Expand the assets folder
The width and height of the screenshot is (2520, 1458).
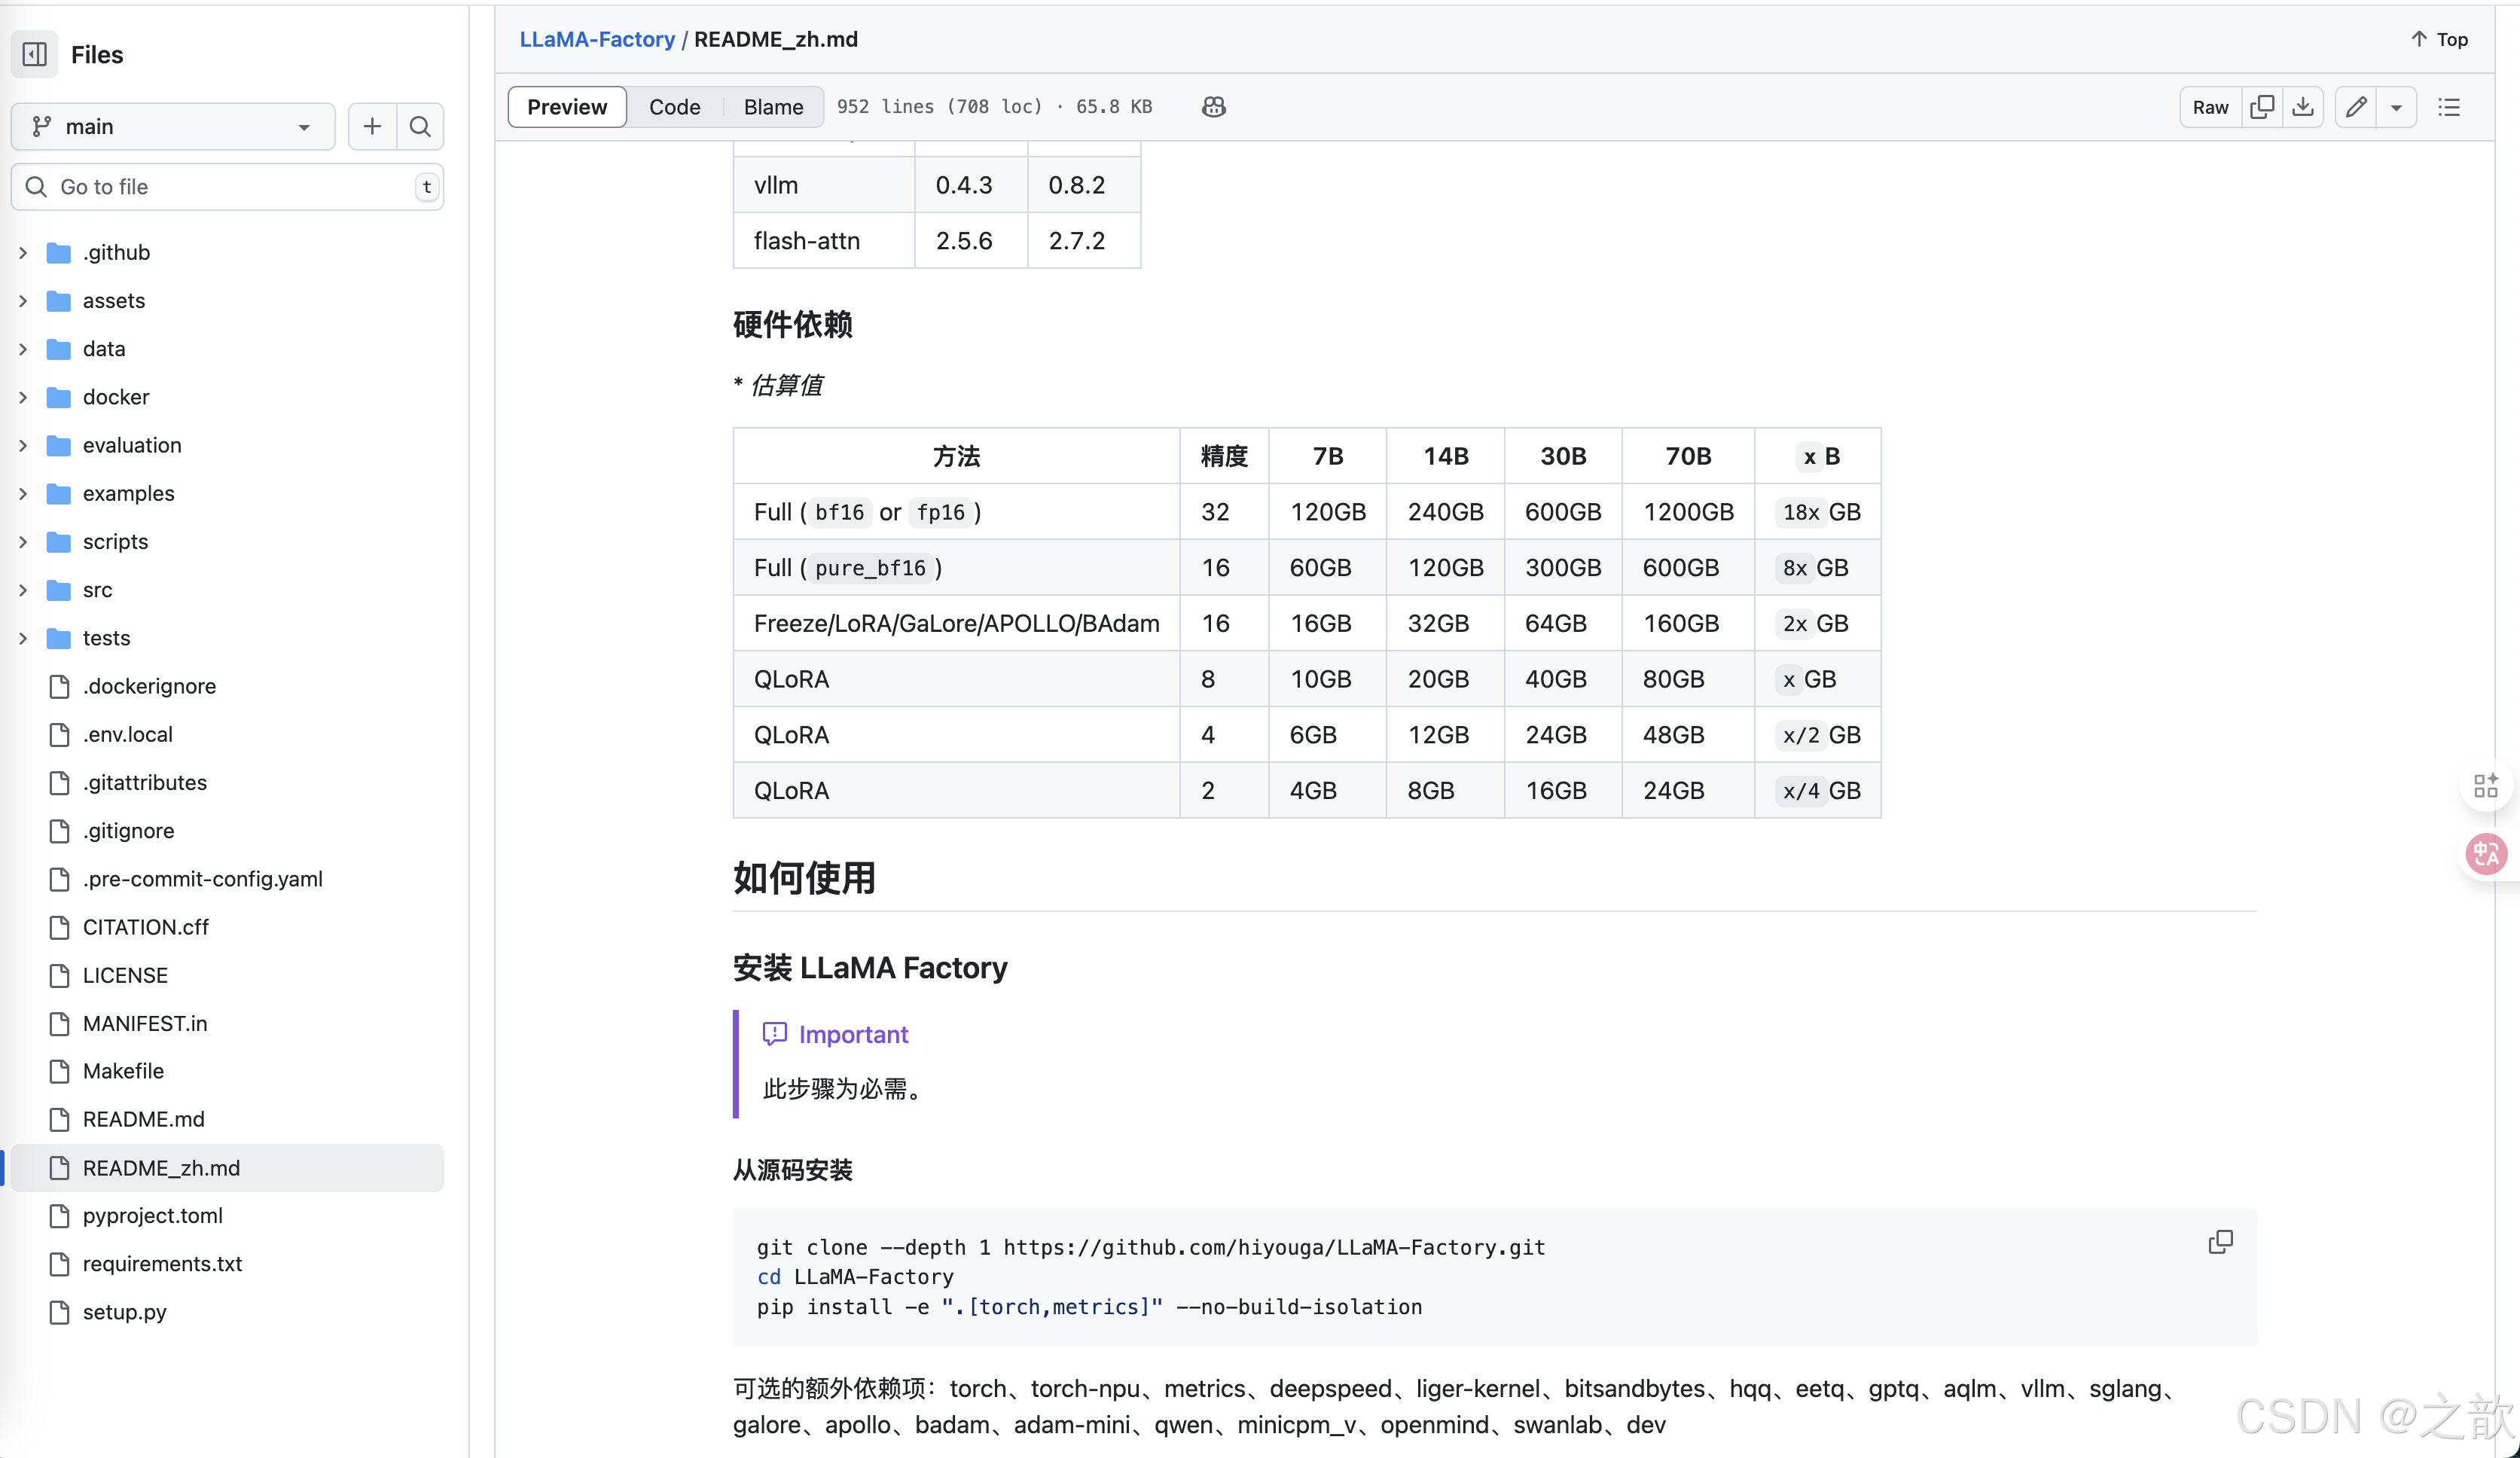[24, 301]
